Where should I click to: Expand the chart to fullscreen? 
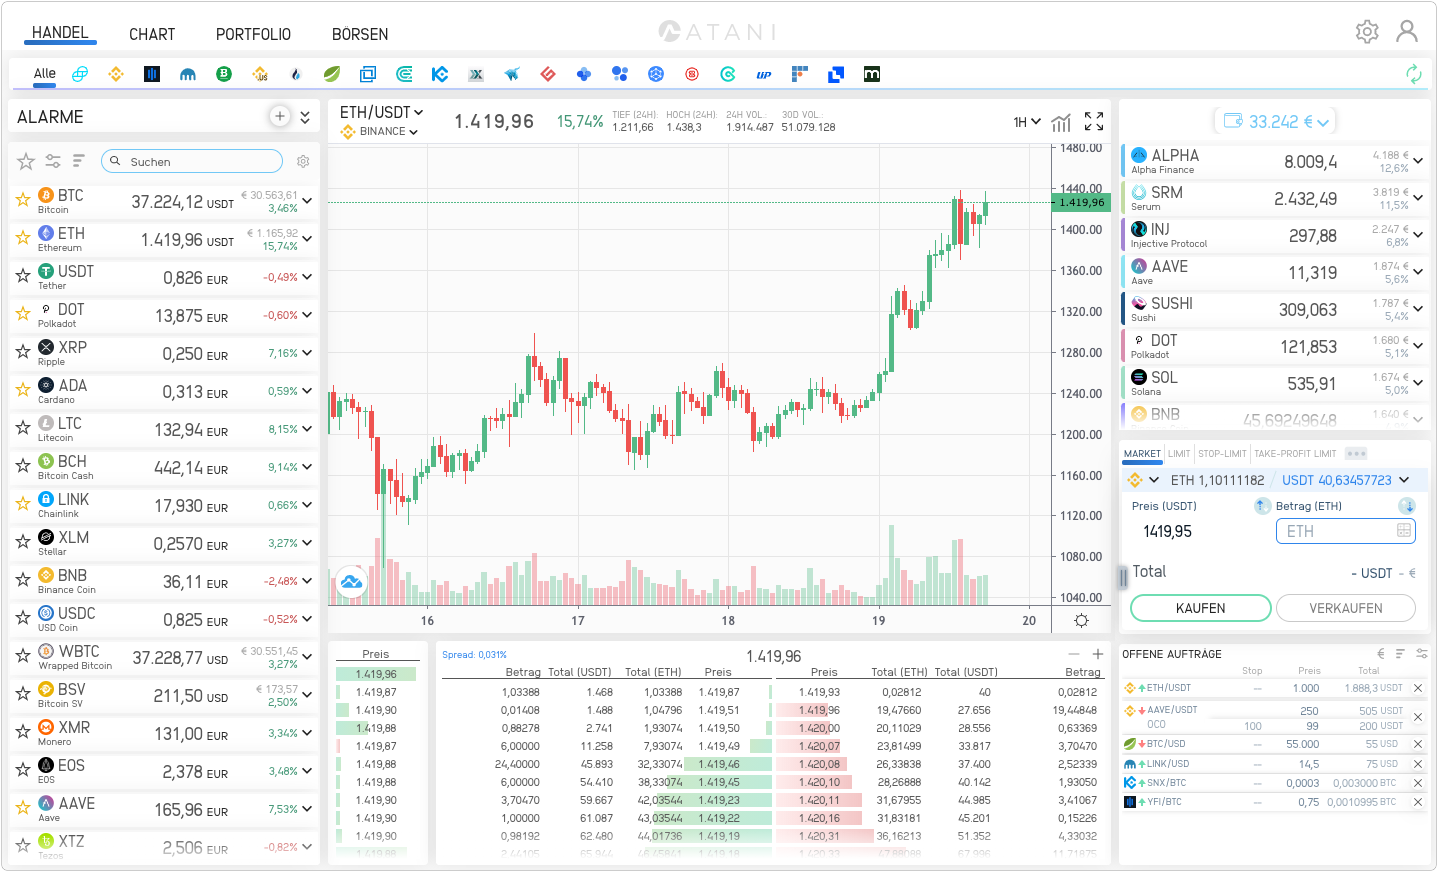(x=1094, y=122)
